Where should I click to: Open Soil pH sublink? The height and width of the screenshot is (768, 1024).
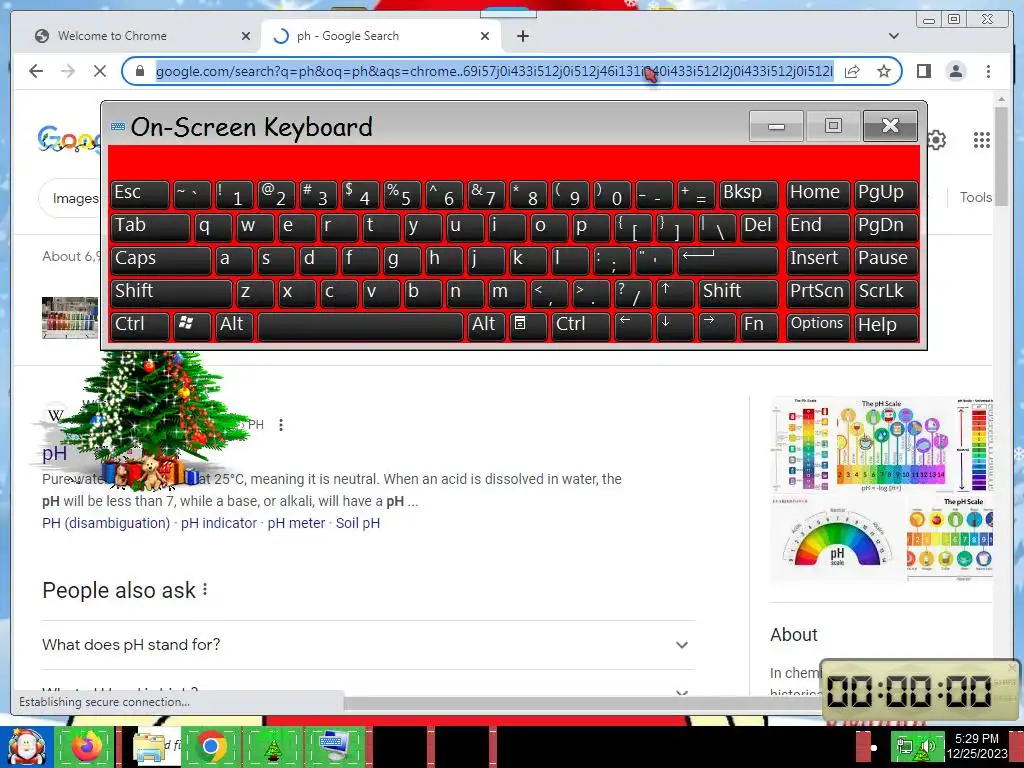tap(358, 523)
